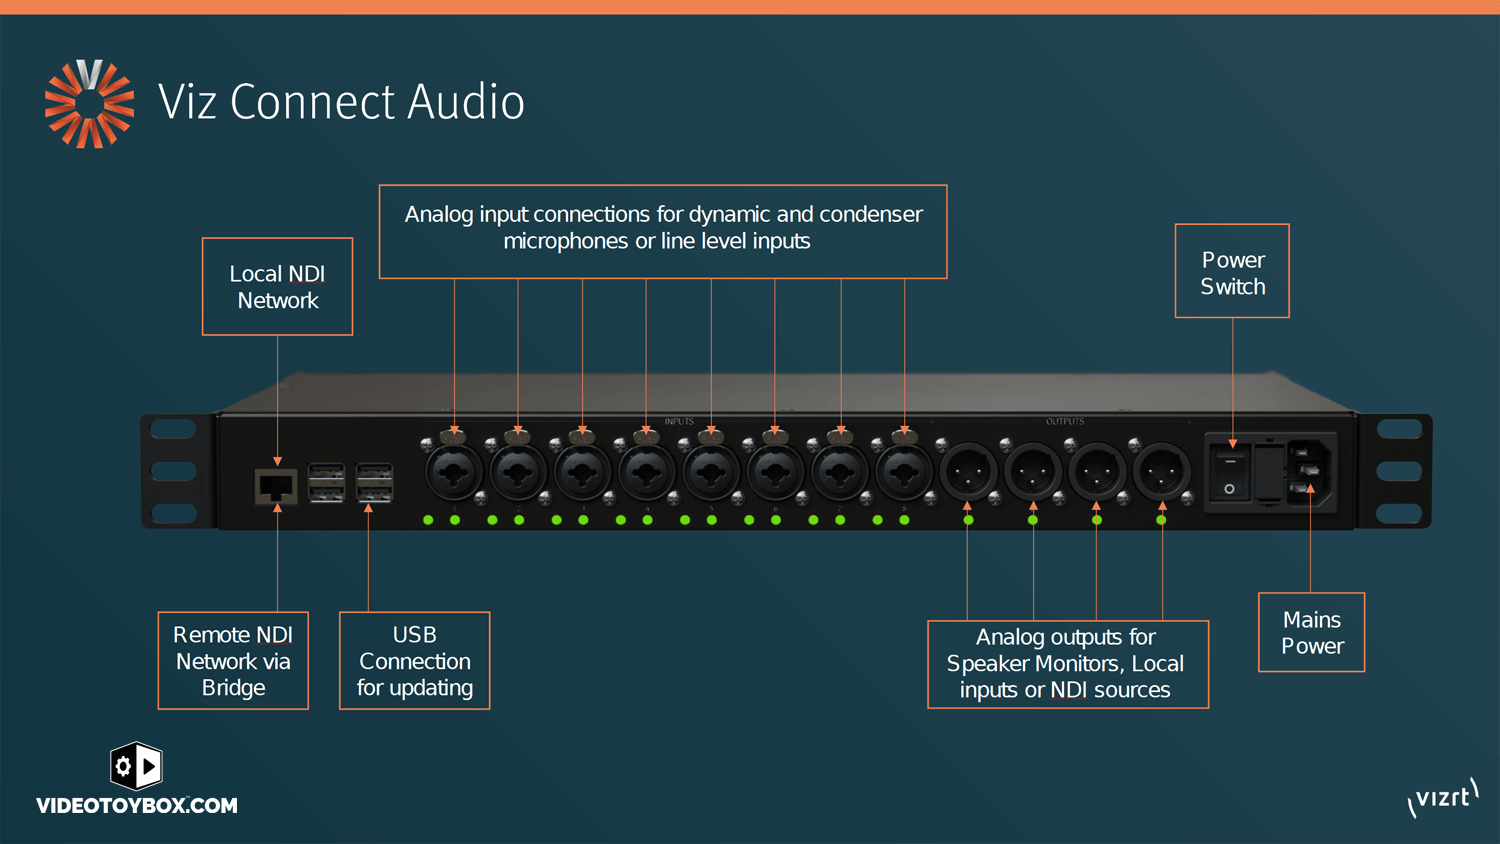The width and height of the screenshot is (1500, 844).
Task: Click the Viz Connect Audio spiral logo
Action: (x=88, y=103)
